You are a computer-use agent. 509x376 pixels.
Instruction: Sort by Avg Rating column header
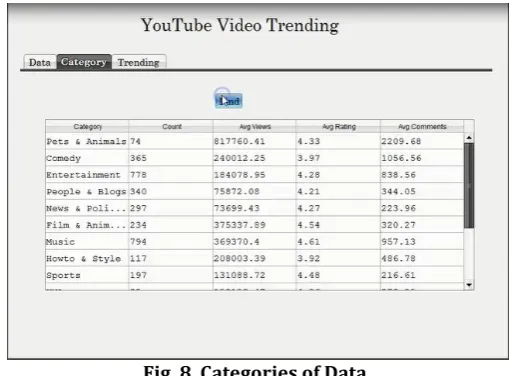tap(339, 127)
